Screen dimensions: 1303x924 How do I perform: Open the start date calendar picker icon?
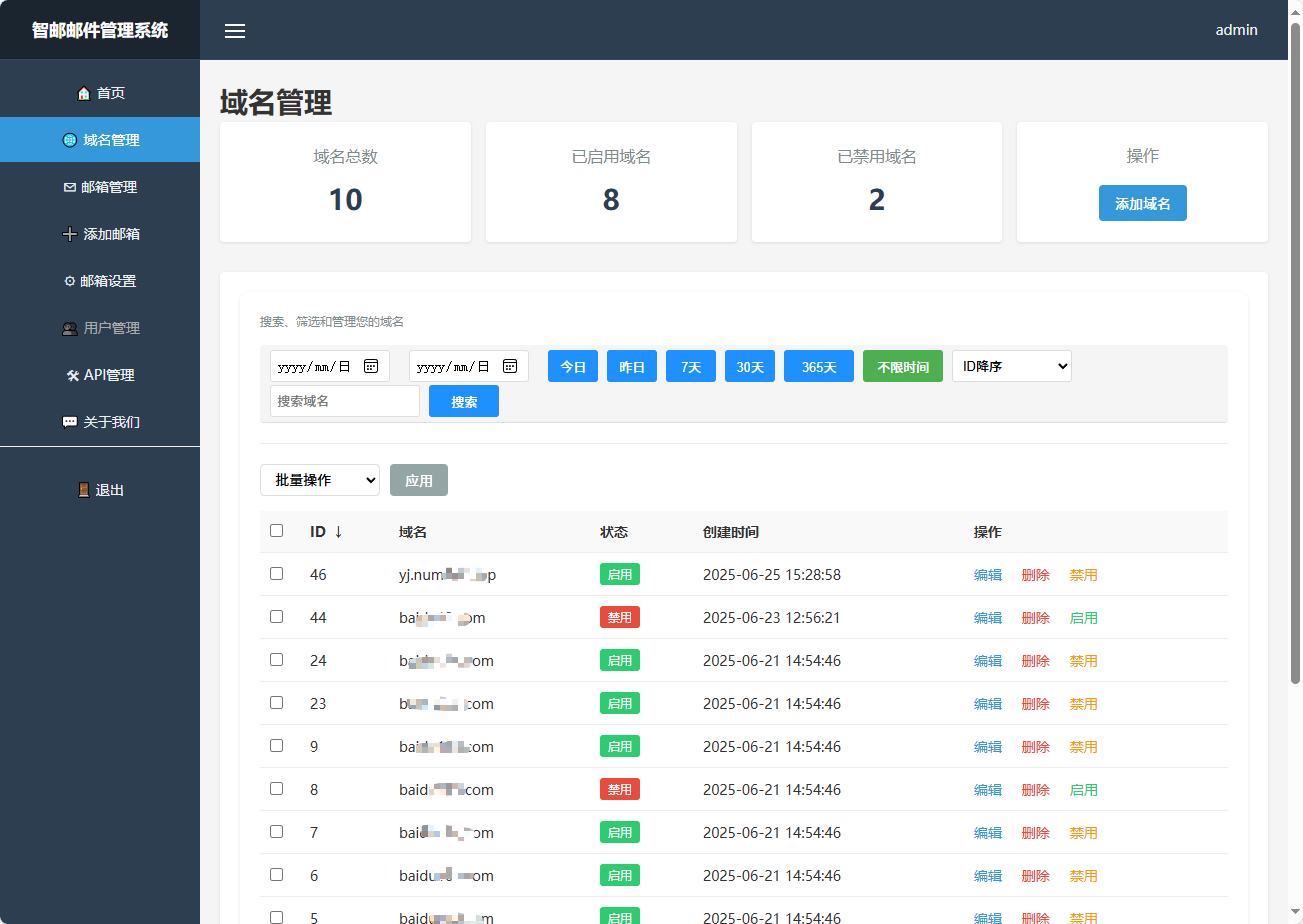[371, 366]
